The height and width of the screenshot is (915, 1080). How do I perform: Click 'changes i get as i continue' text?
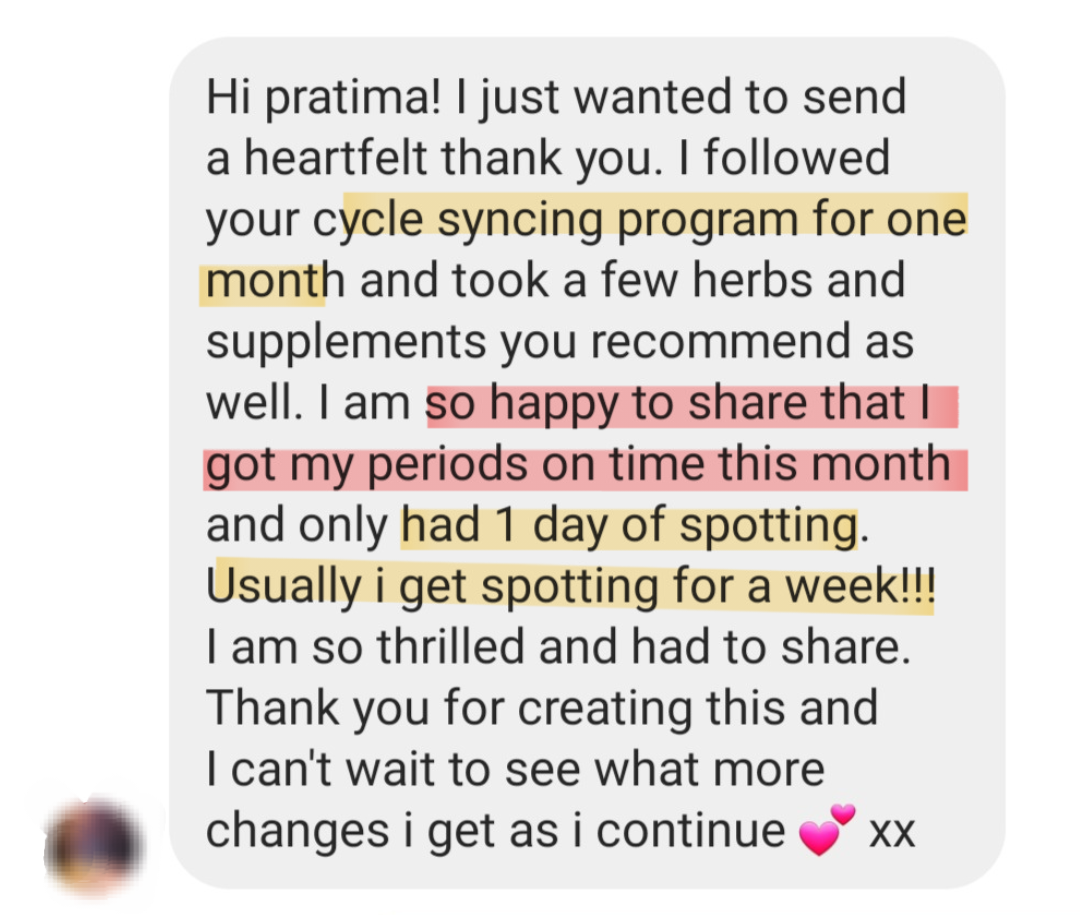(495, 832)
